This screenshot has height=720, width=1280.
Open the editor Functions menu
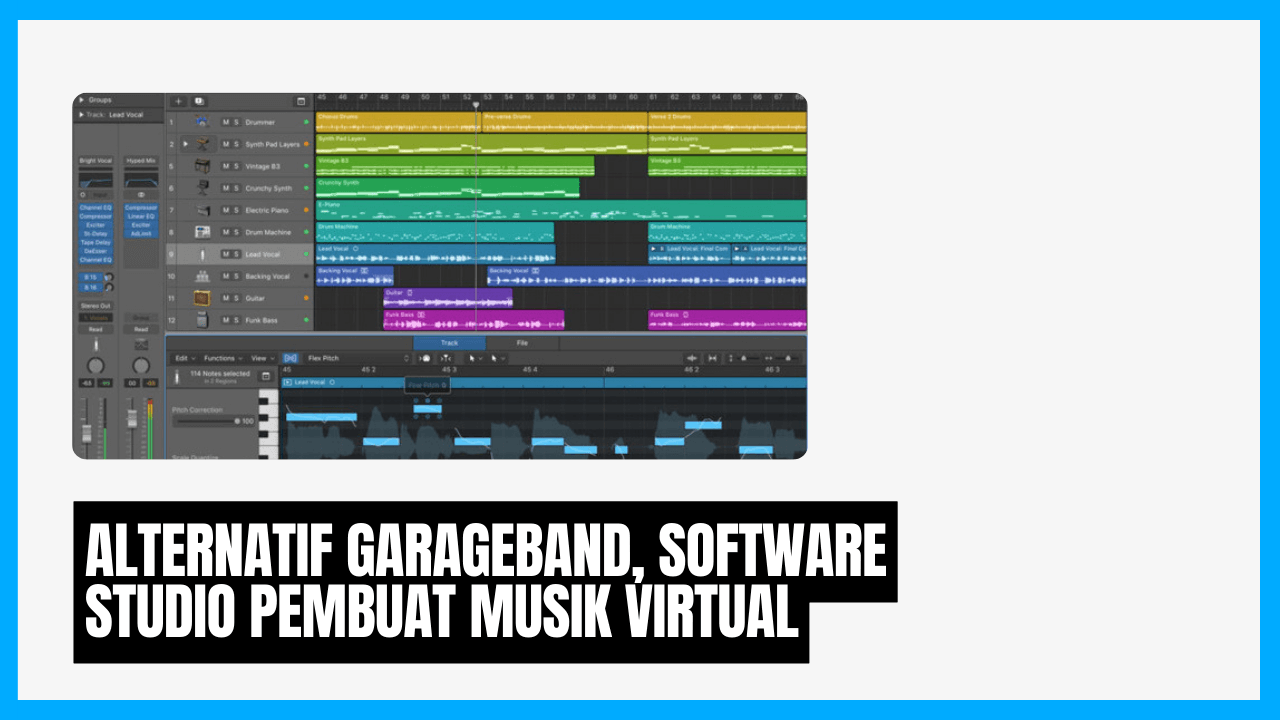tap(223, 358)
